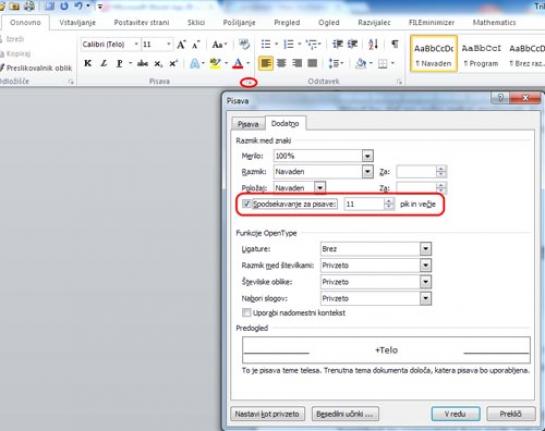Click the kerning point size field
The image size is (545, 431).
[x=364, y=204]
